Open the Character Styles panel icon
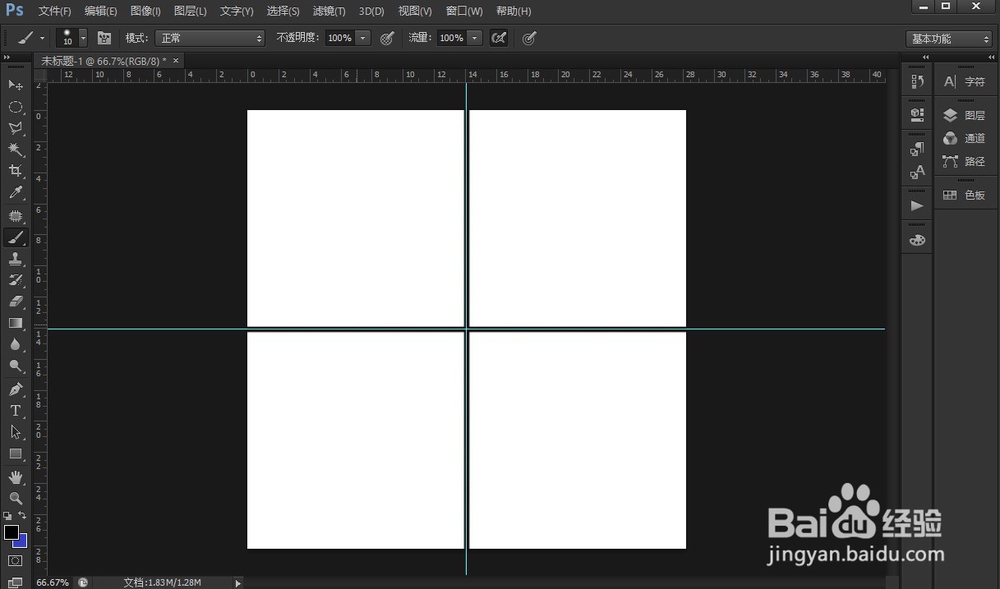 917,171
